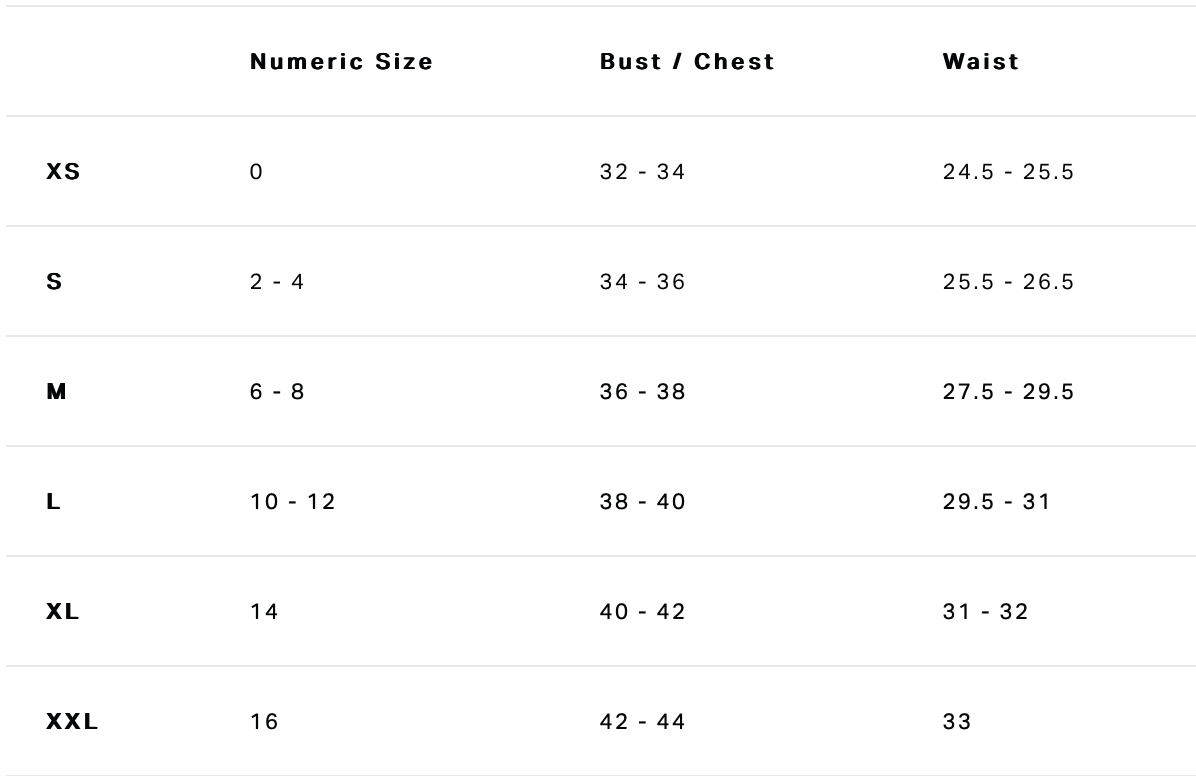Screen dimensions: 1196x776
Task: Click the 32 - 34 bust measurement
Action: click(642, 172)
